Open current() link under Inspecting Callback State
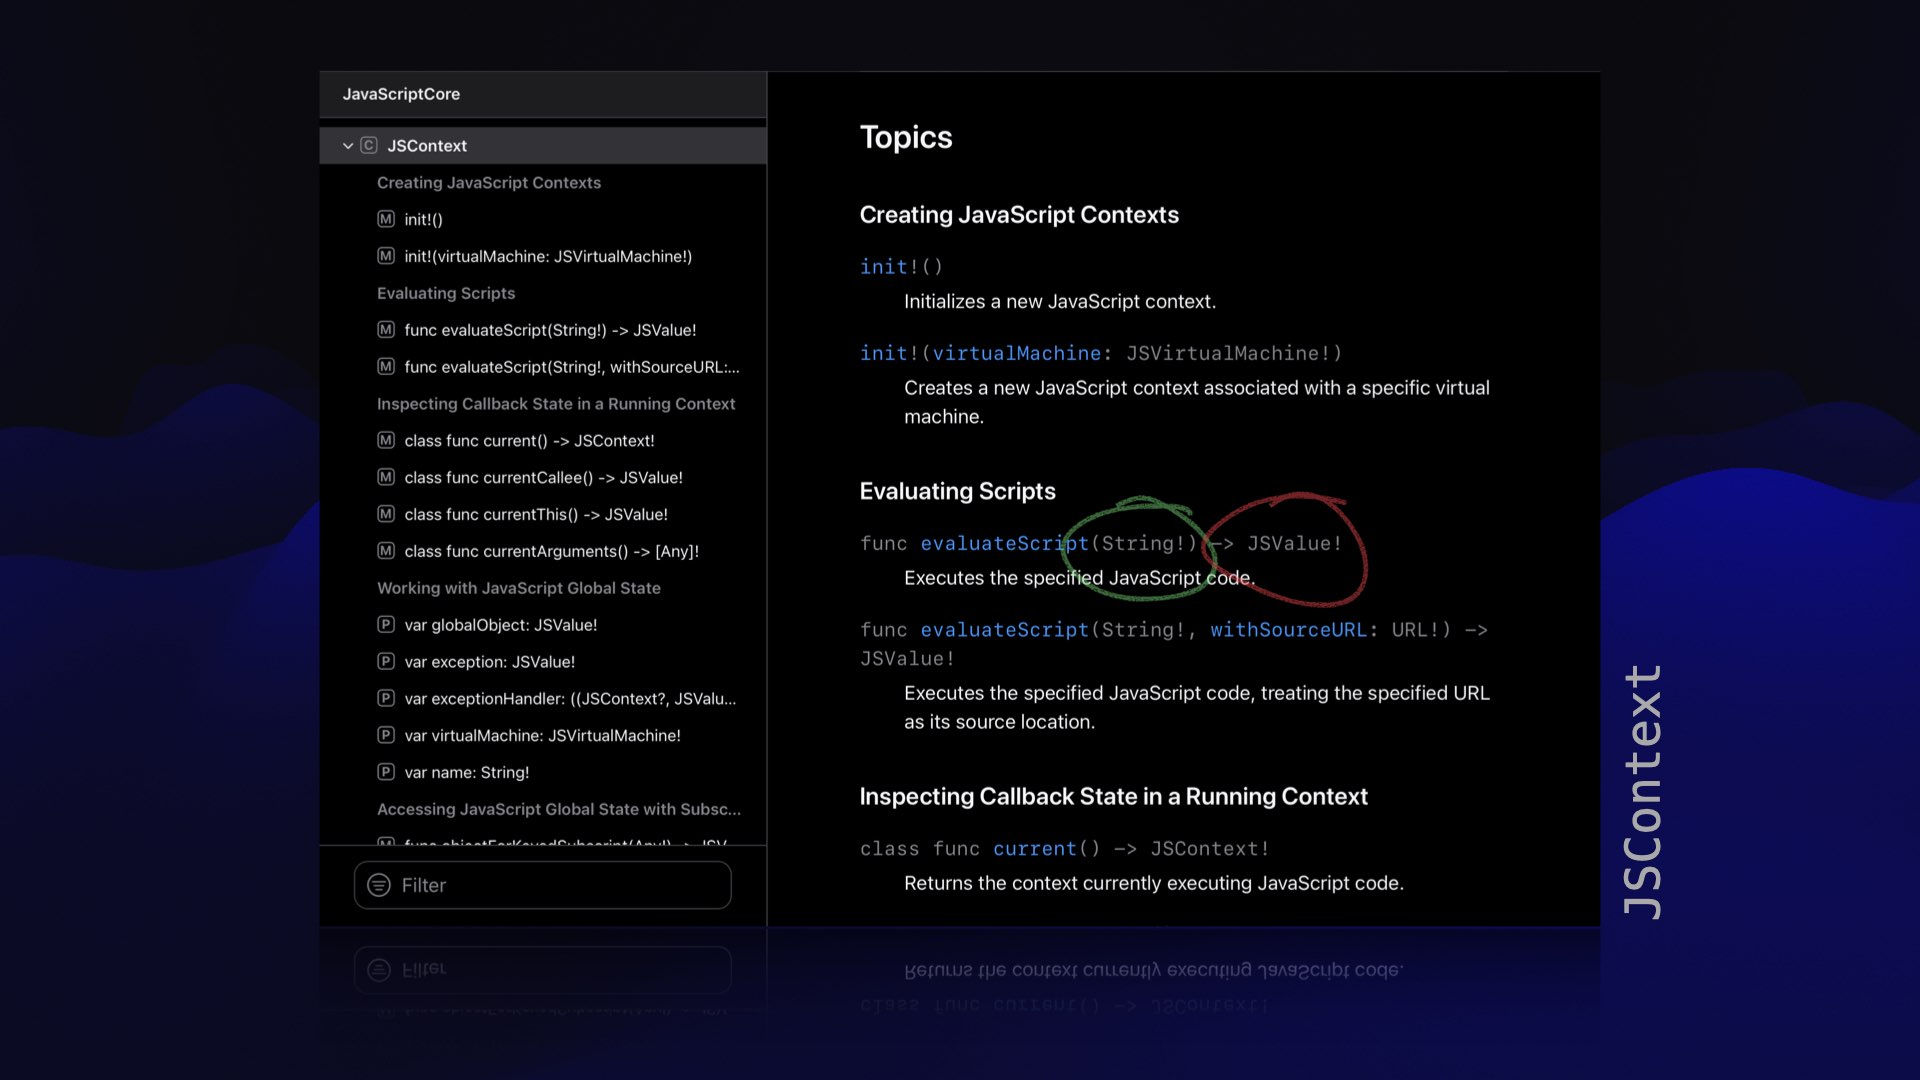1920x1080 pixels. click(x=1034, y=849)
